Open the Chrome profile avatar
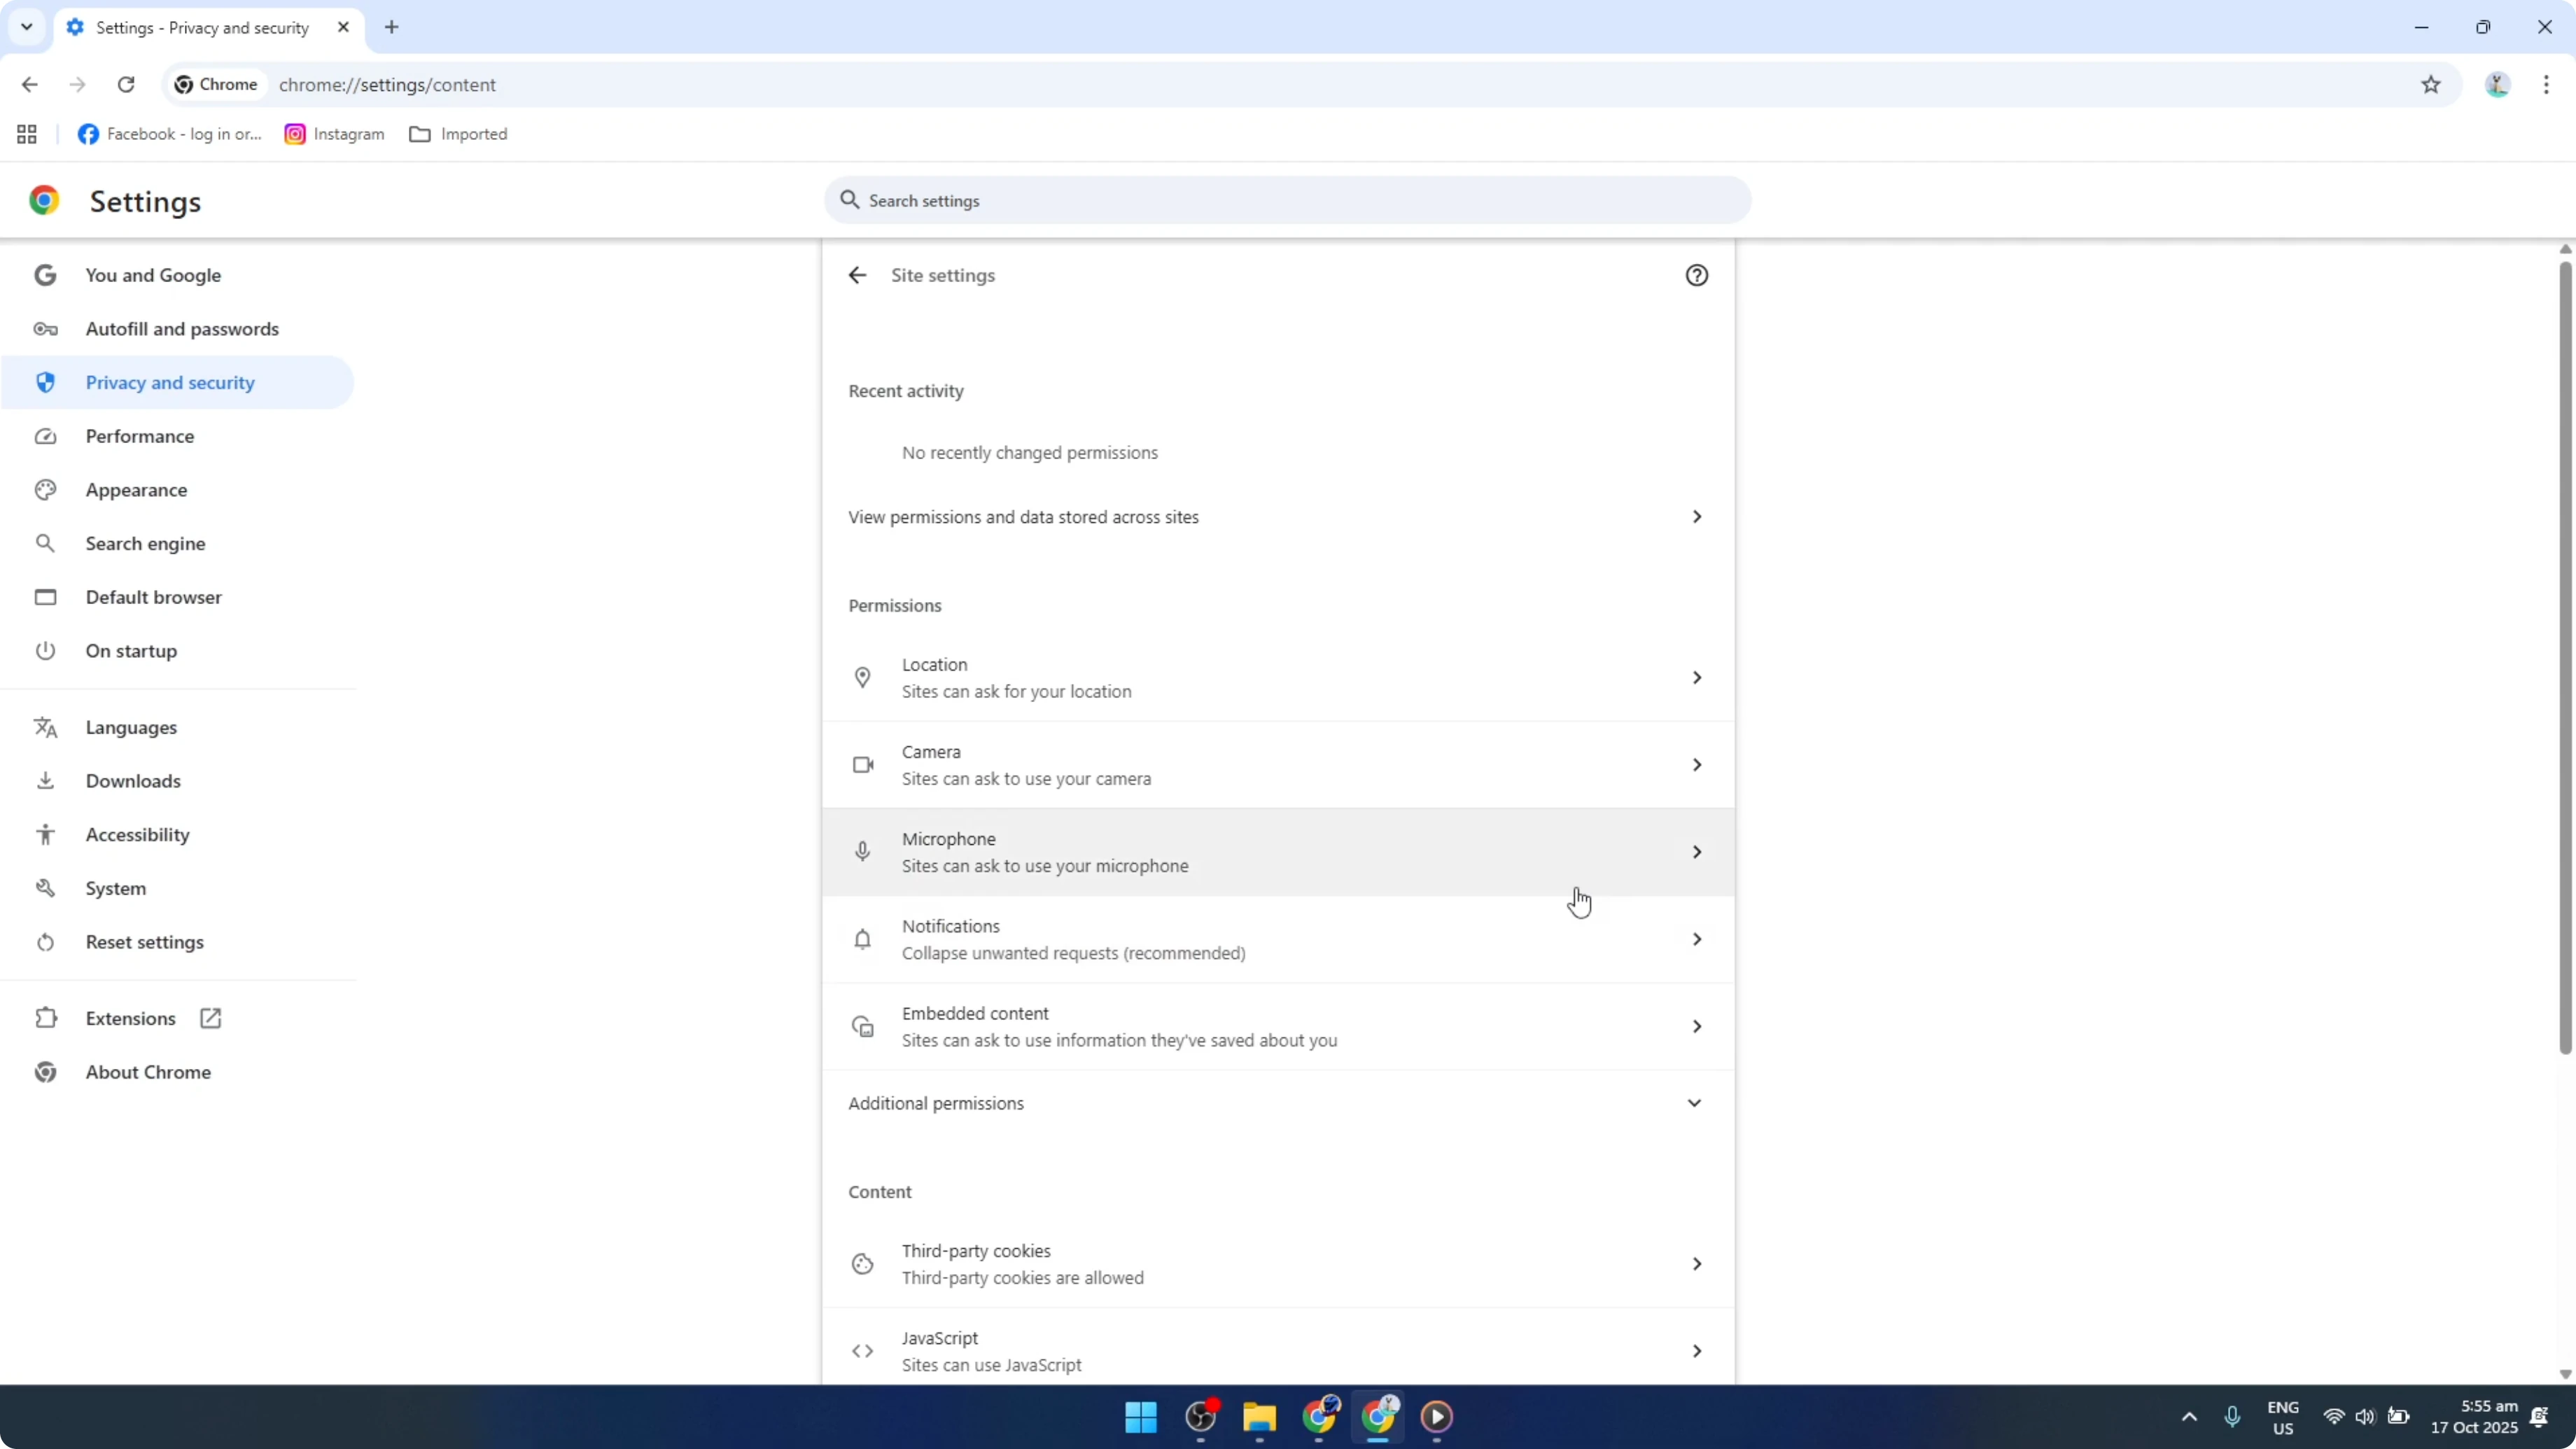 (x=2497, y=84)
